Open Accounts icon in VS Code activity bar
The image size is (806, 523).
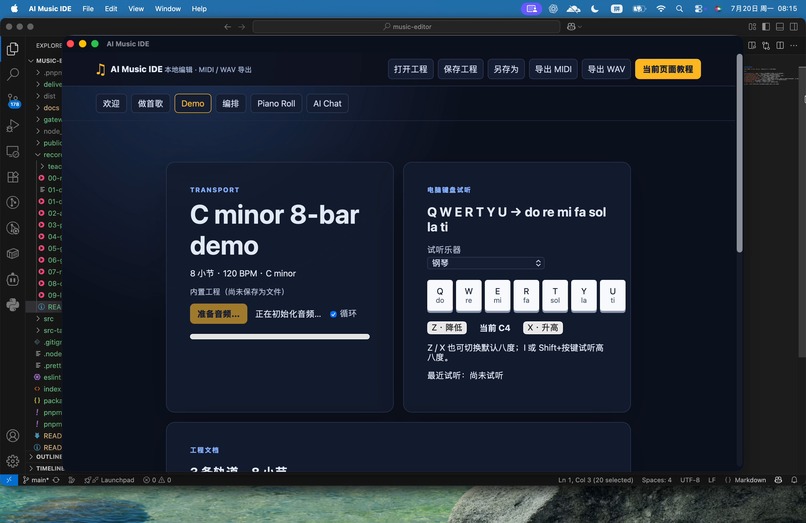13,436
